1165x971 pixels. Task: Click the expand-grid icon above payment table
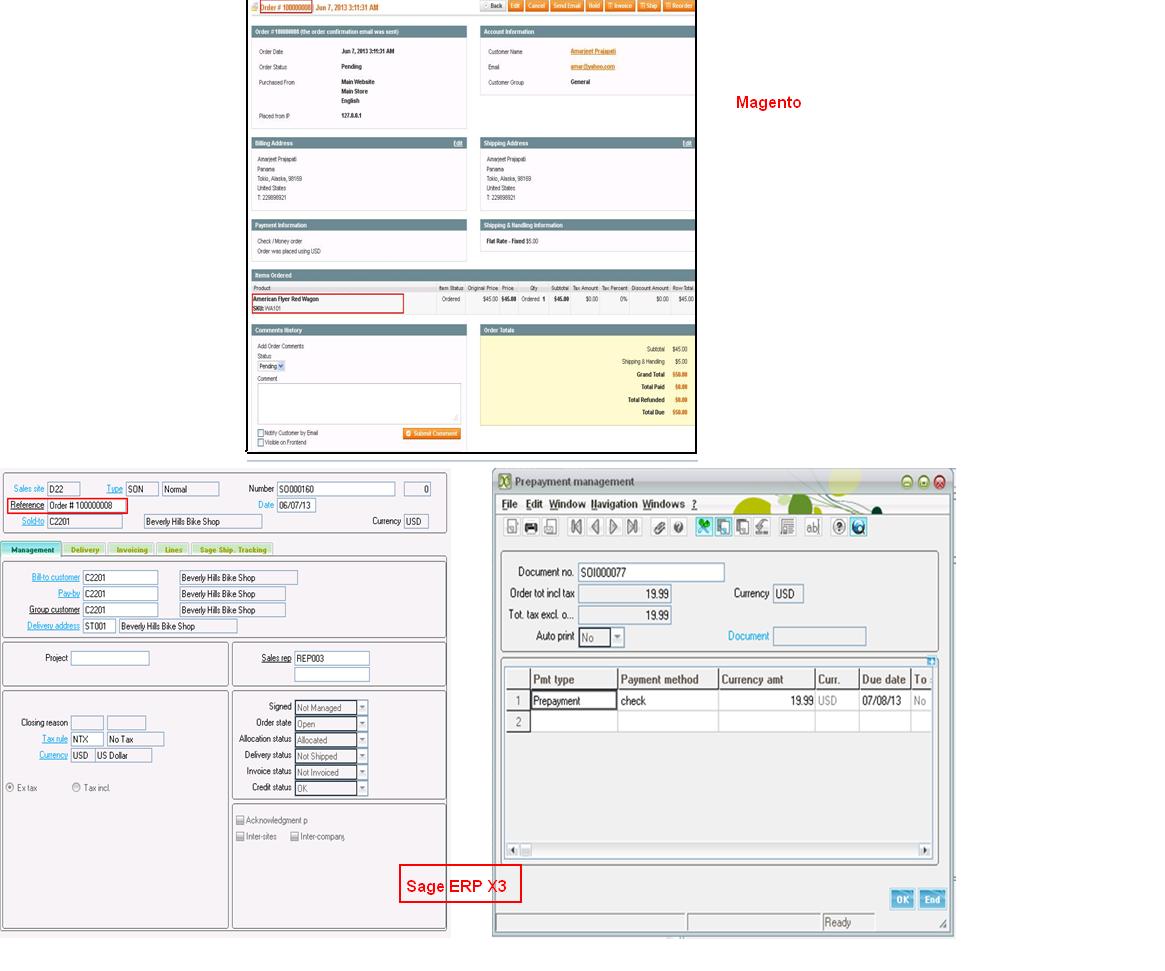(931, 661)
